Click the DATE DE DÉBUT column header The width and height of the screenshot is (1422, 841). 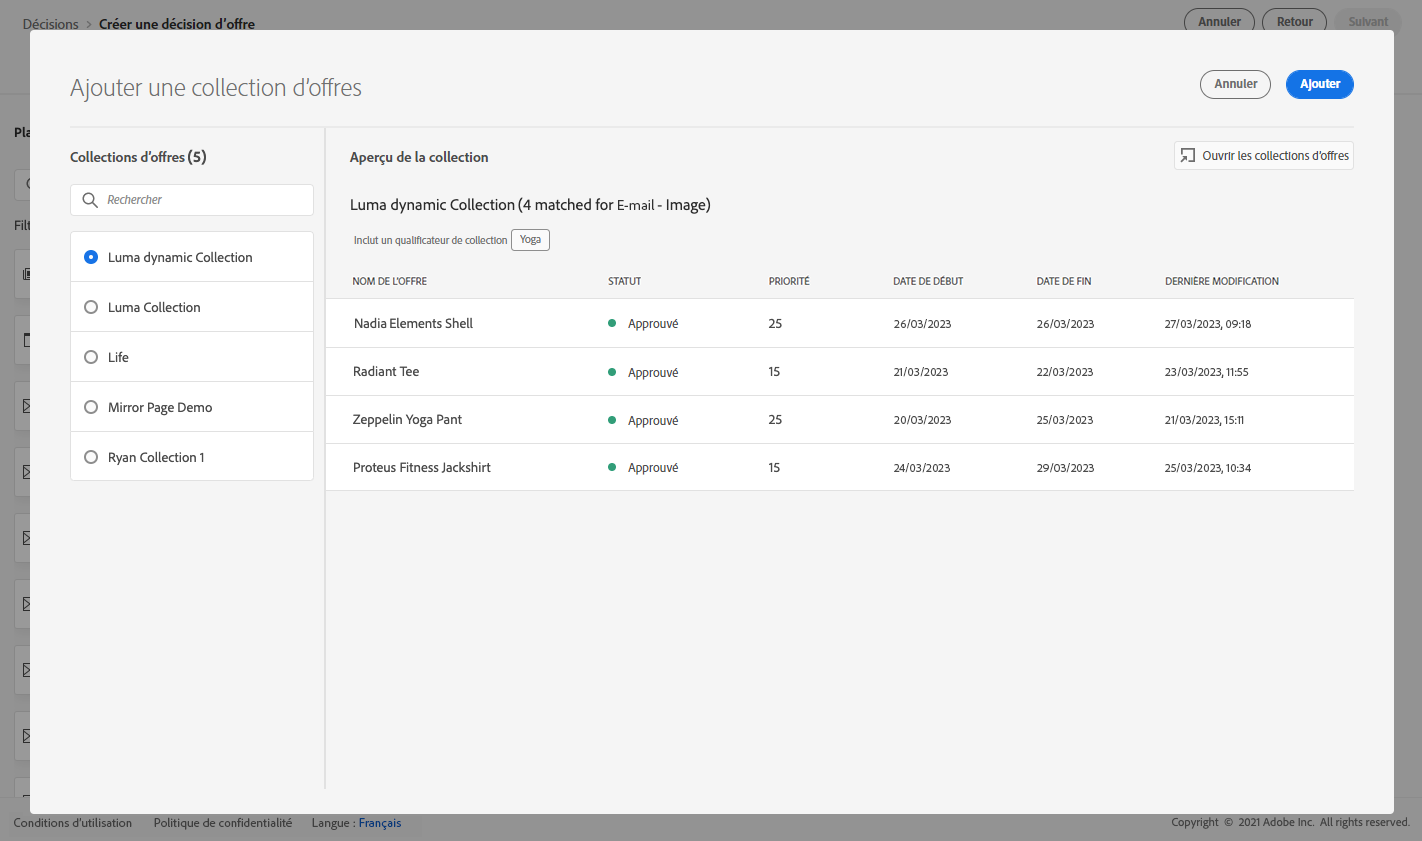928,281
